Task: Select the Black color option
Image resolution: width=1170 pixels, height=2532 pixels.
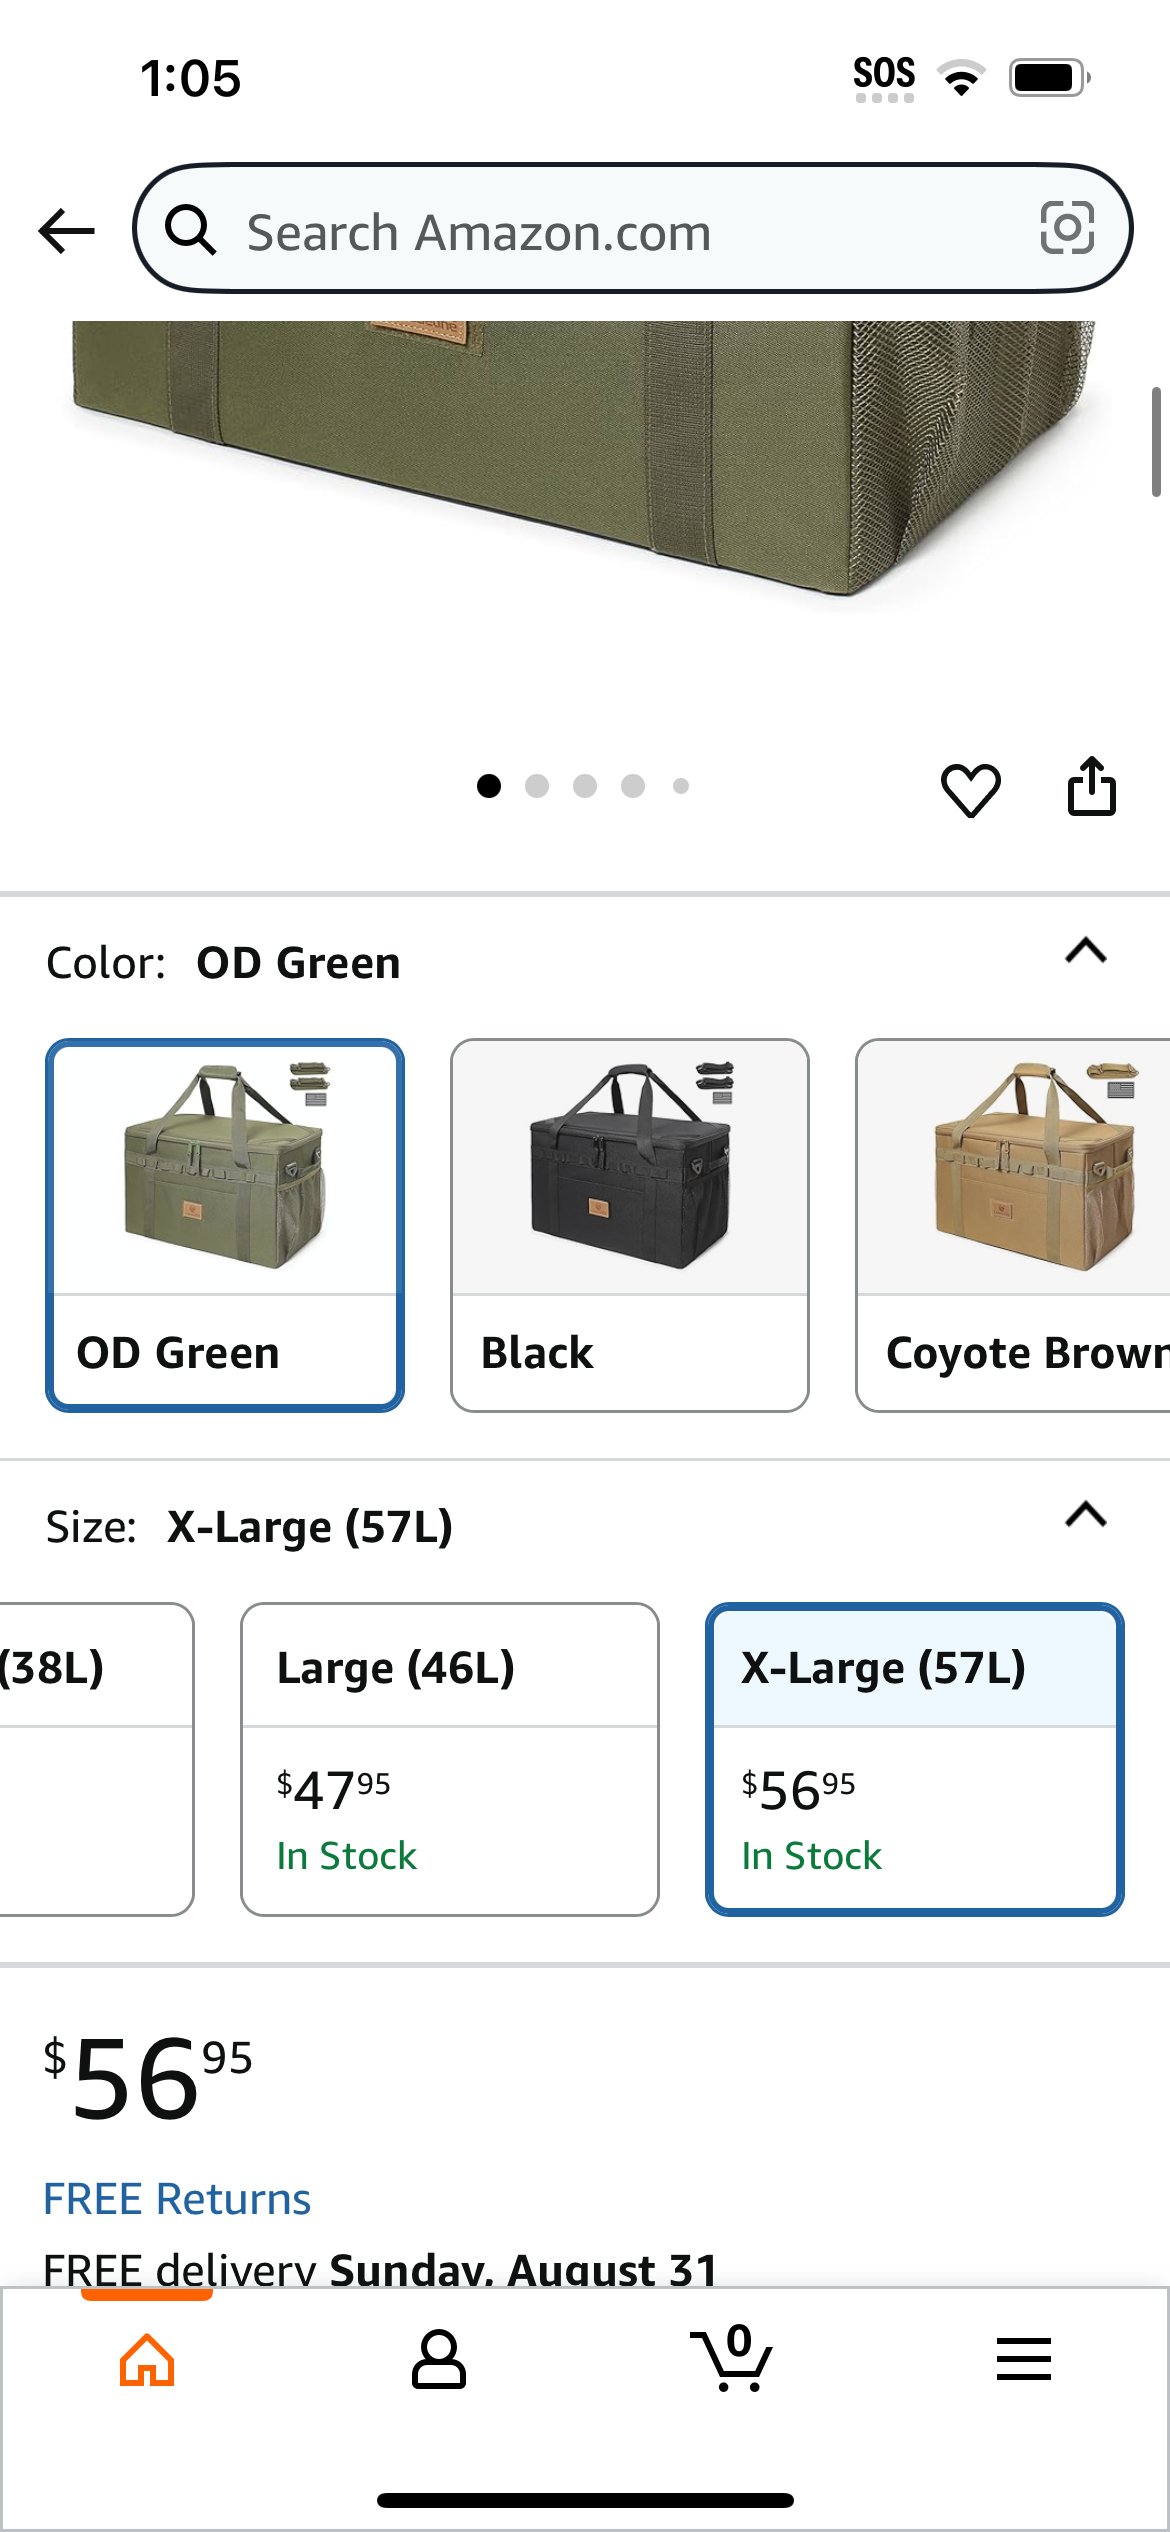Action: coord(630,1225)
